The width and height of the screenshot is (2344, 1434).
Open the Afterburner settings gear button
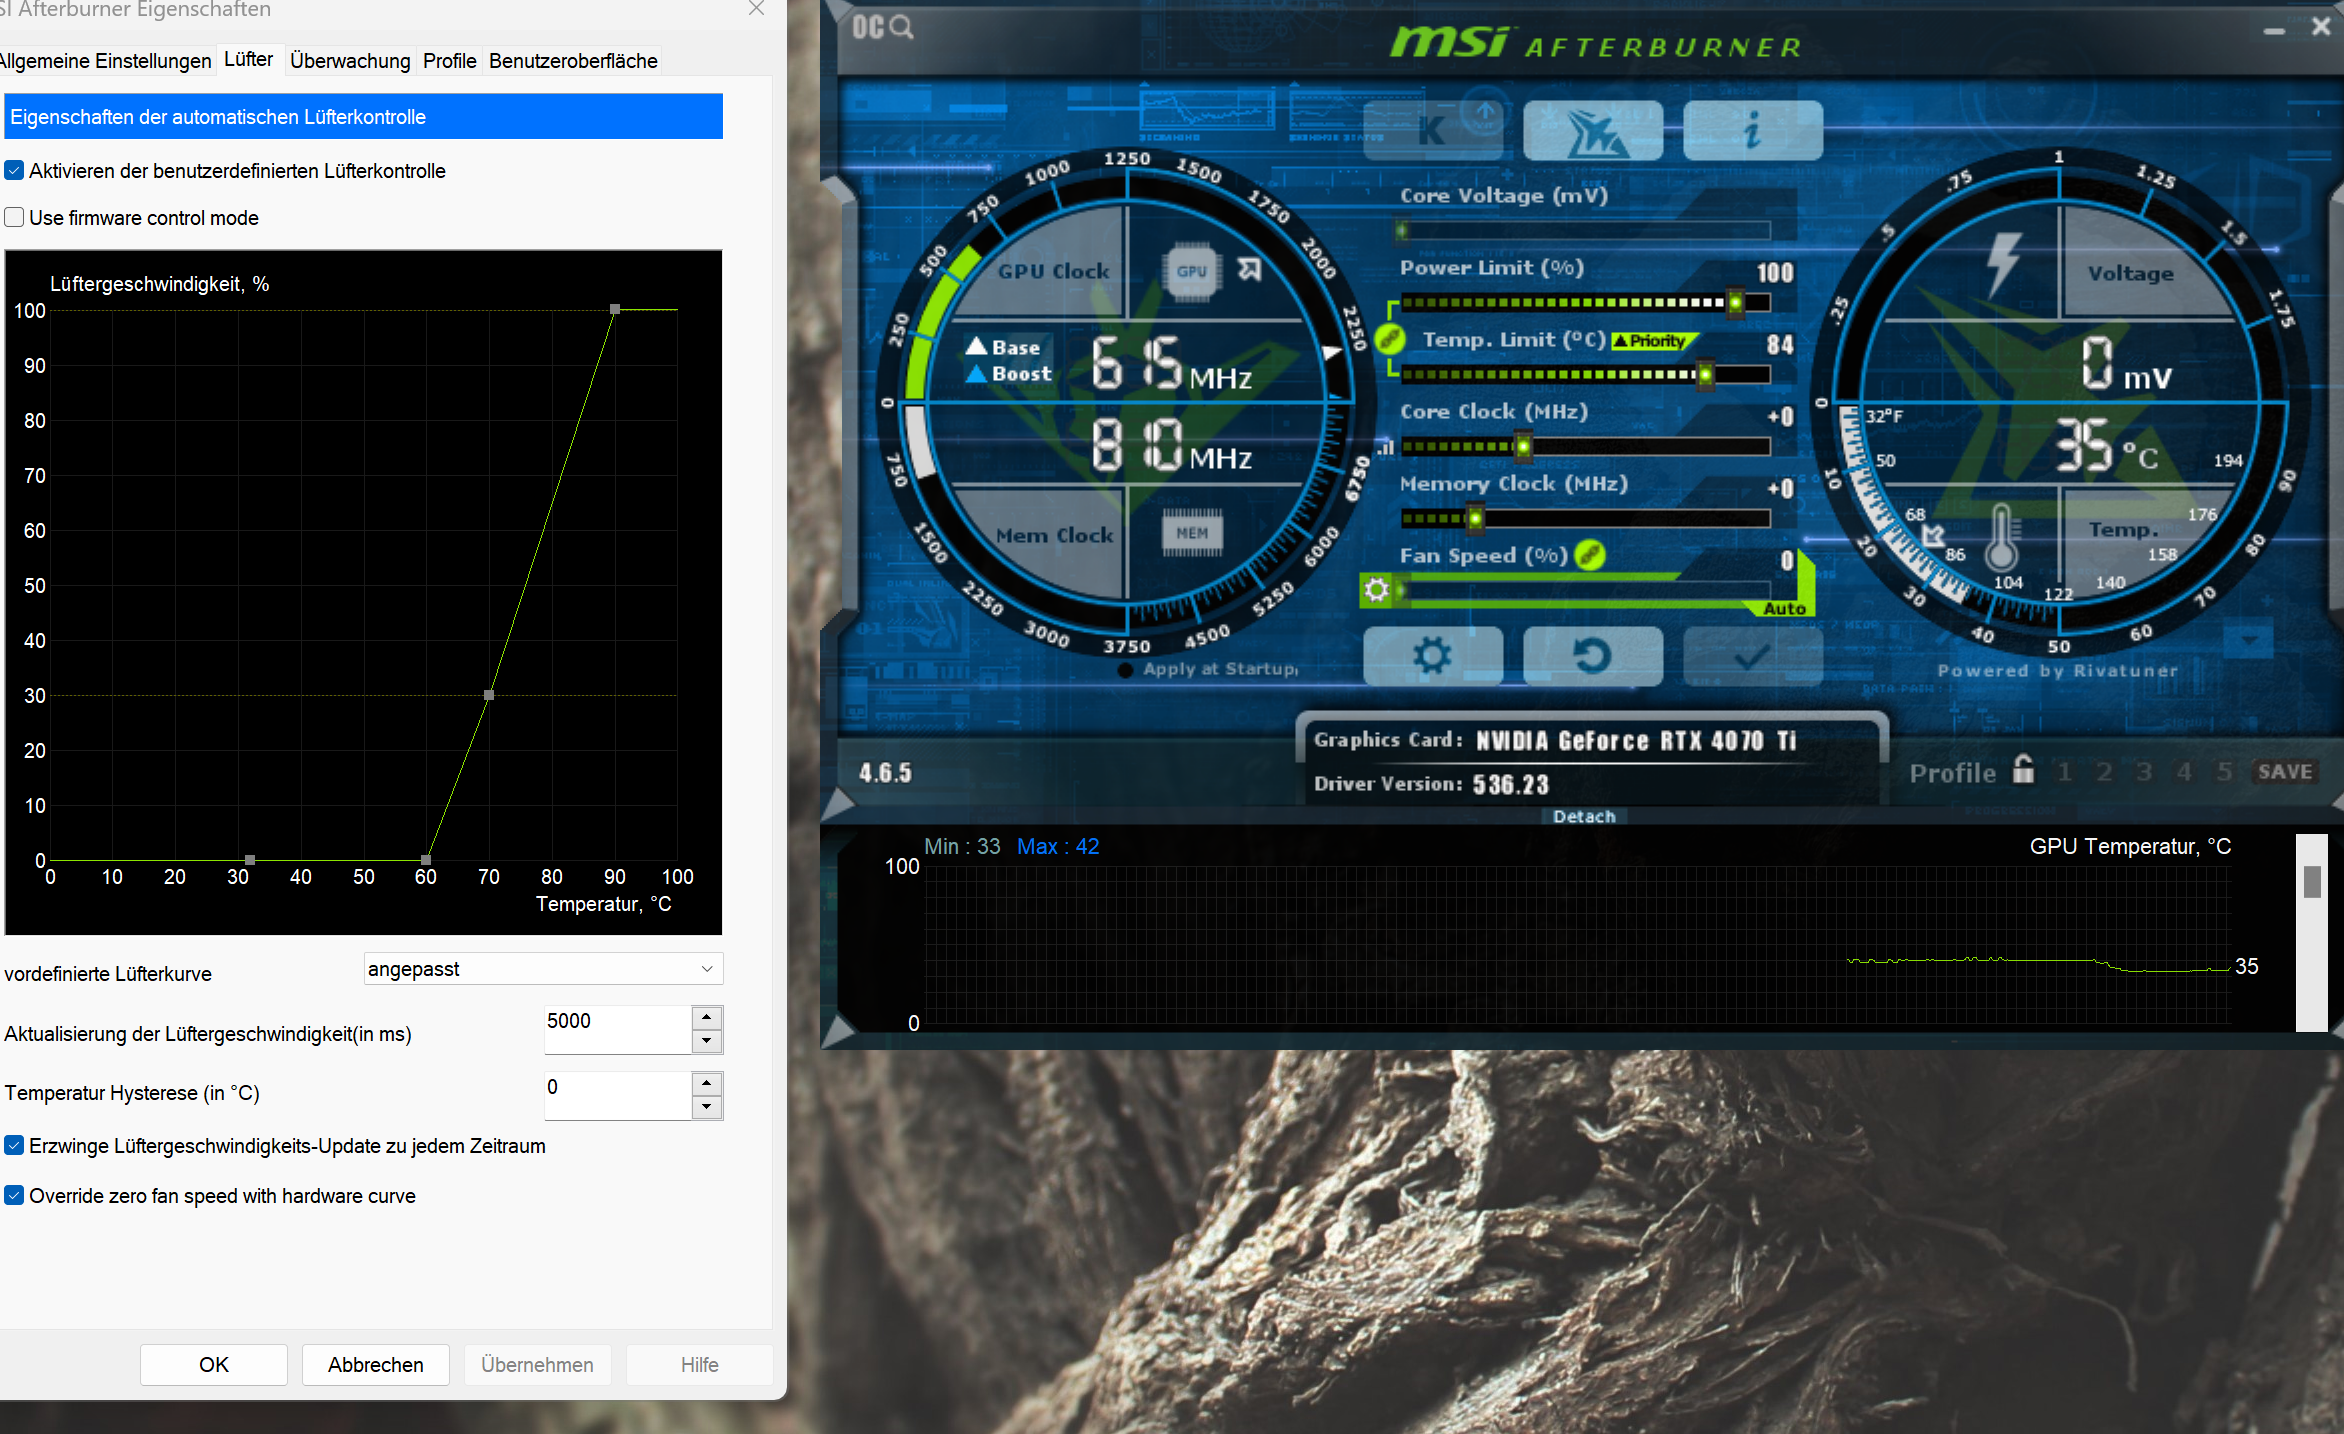pyautogui.click(x=1432, y=657)
